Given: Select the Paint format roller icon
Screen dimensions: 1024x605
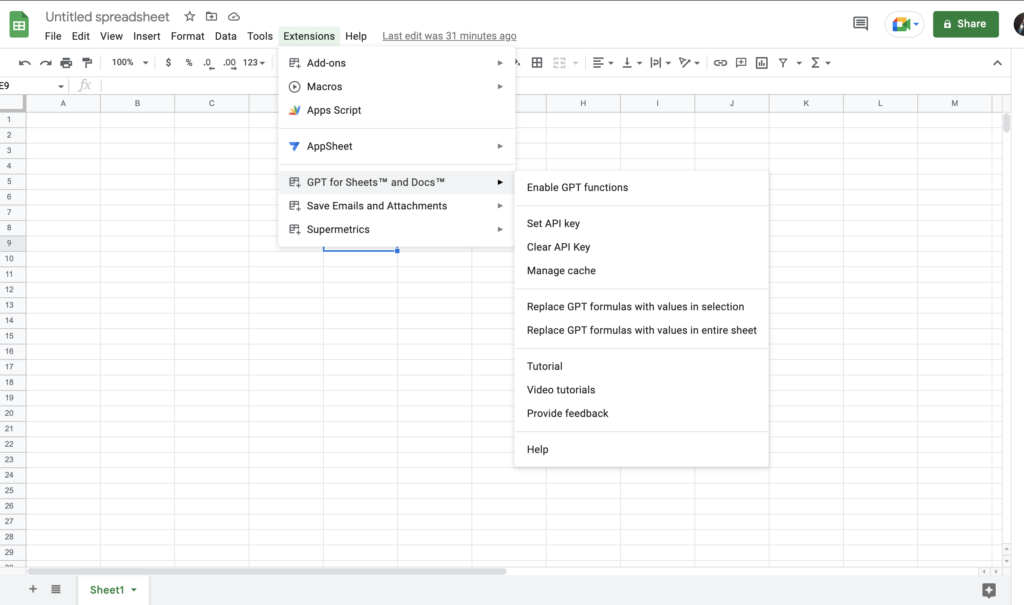Looking at the screenshot, I should (x=87, y=63).
